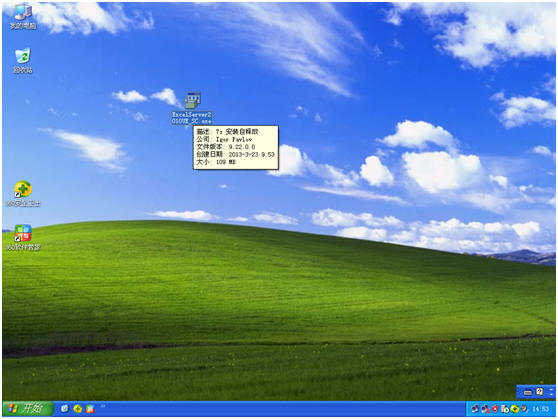Click the language bar help icon
This screenshot has width=558, height=419.
[539, 392]
